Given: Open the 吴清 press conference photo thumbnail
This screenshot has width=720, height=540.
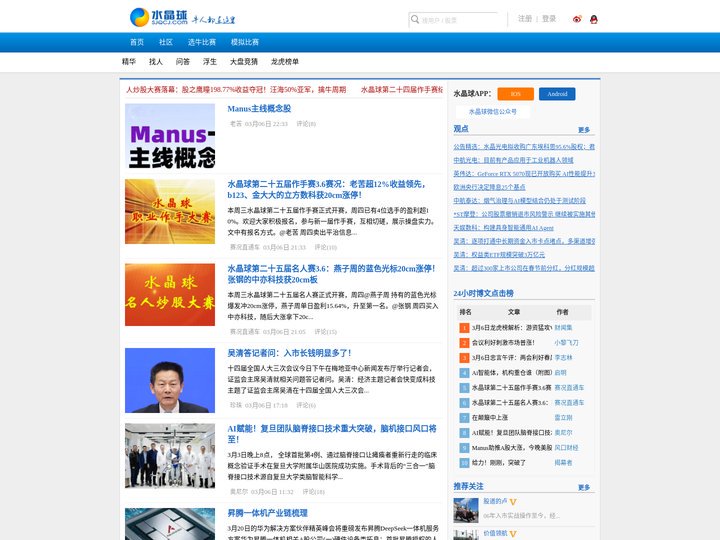Looking at the screenshot, I should pos(170,380).
